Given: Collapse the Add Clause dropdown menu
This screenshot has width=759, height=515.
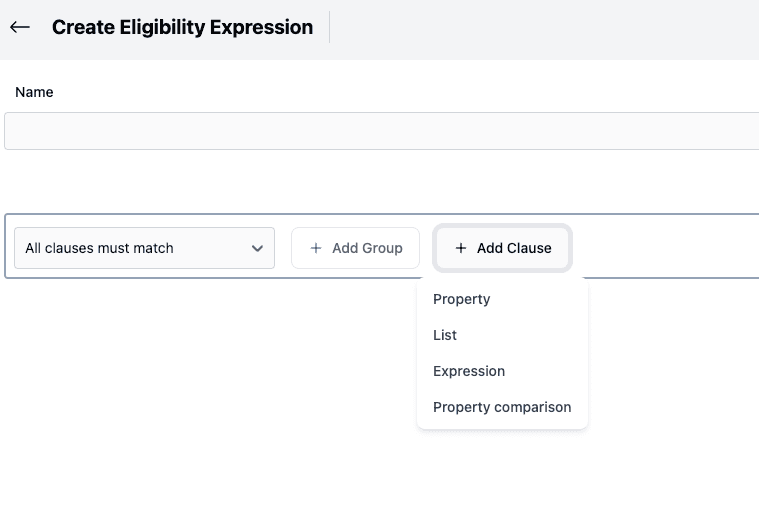Looking at the screenshot, I should coord(503,248).
